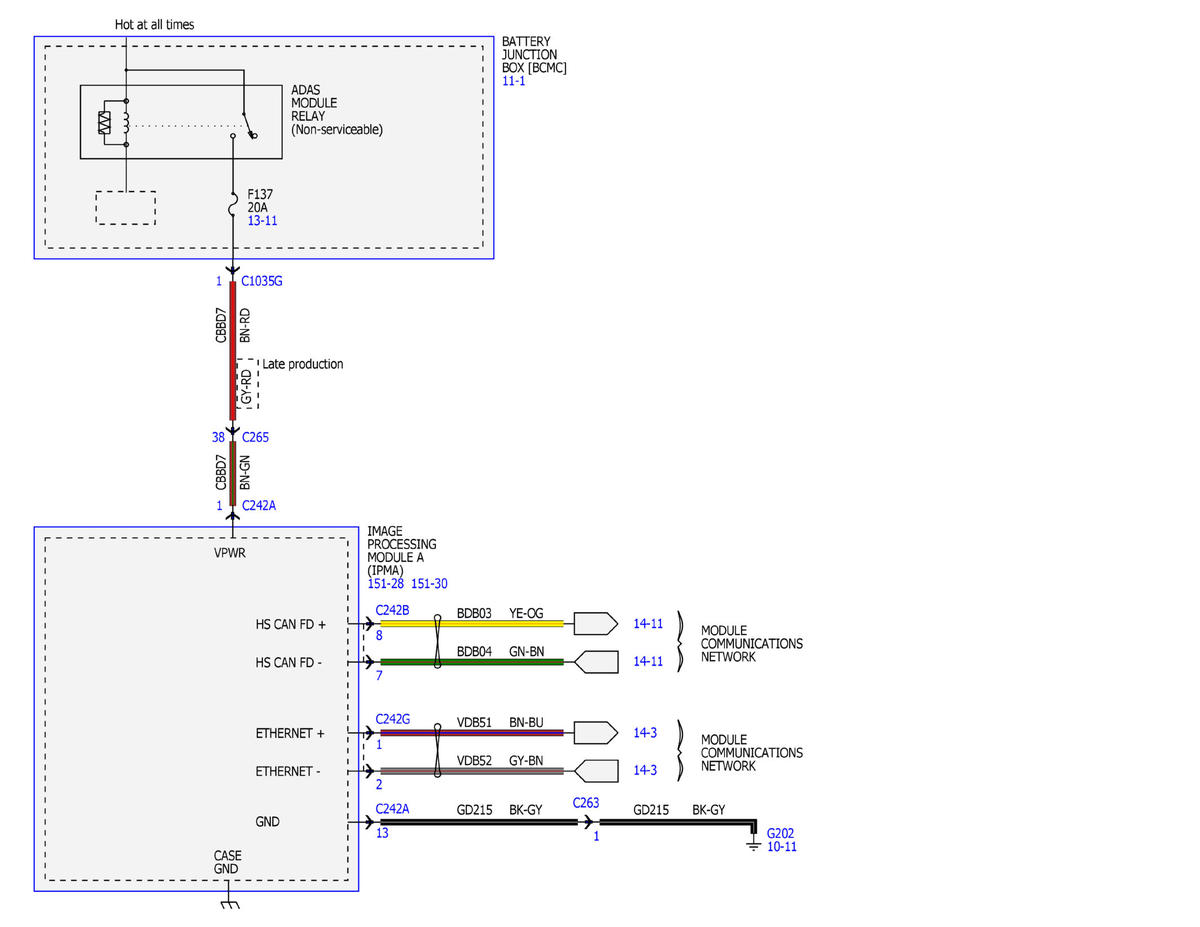Viewport: 1200px width, 927px height.
Task: Select the red CBBD7 BN-RD wire
Action: point(234,350)
